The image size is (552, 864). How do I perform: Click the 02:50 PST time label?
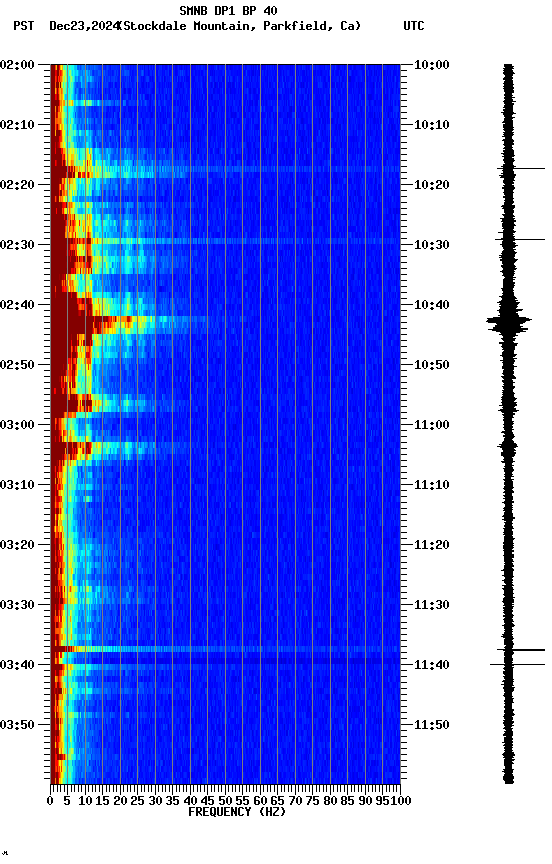[17, 365]
